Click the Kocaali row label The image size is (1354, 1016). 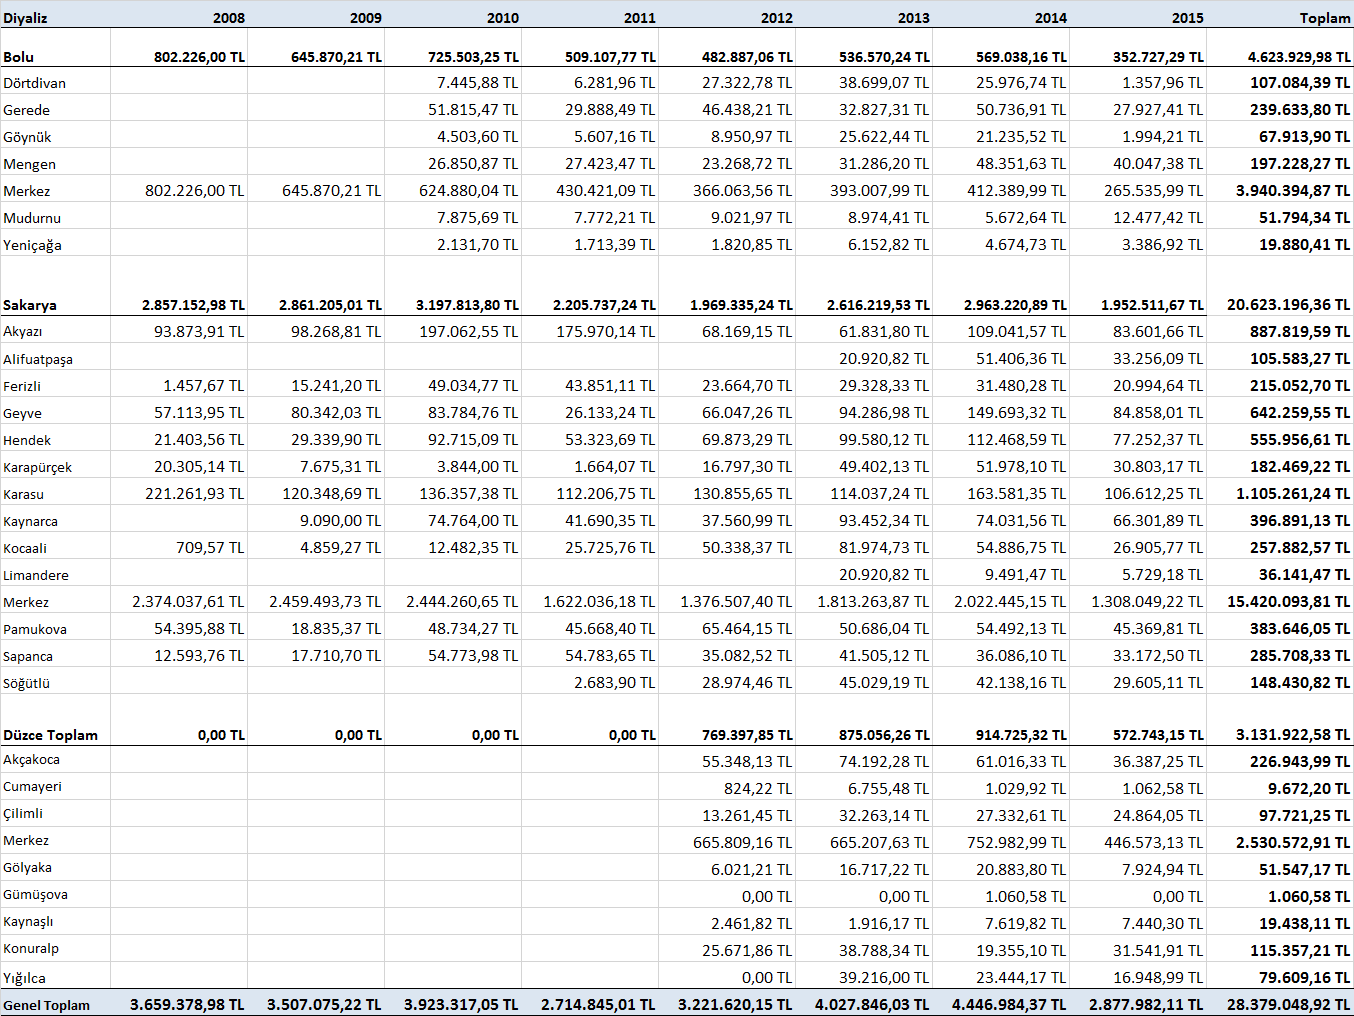25,548
